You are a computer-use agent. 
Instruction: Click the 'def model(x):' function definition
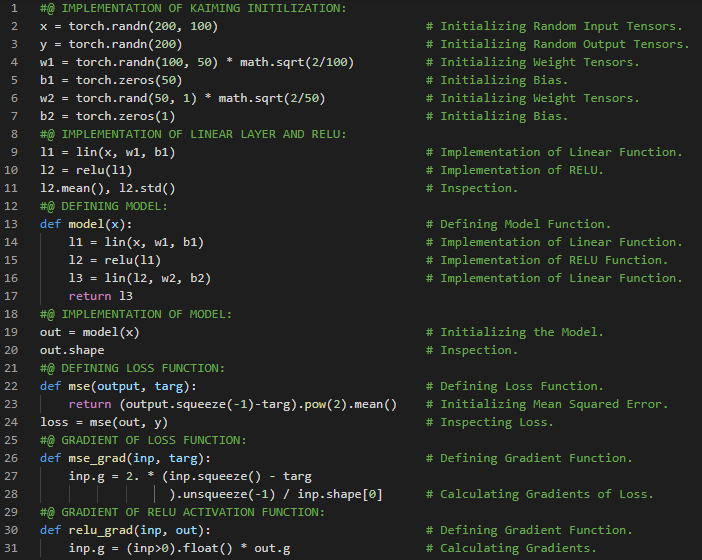(86, 224)
